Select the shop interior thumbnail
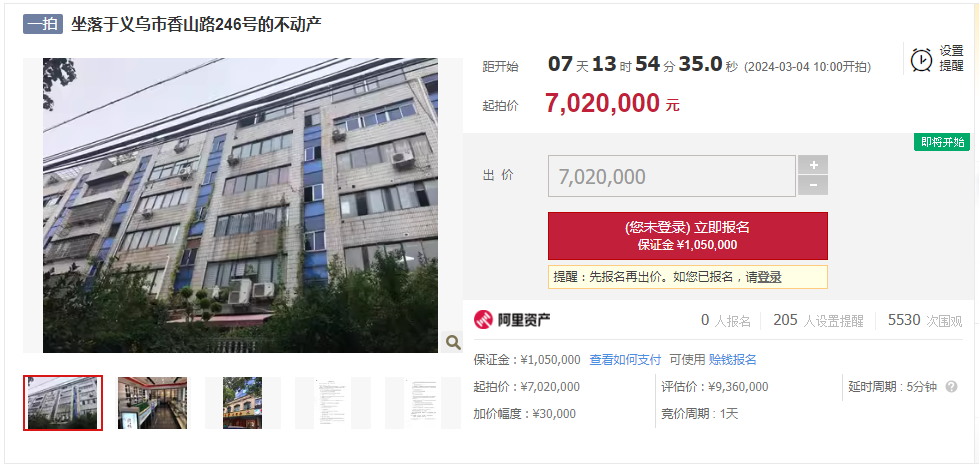Image resolution: width=979 pixels, height=468 pixels. tap(152, 402)
